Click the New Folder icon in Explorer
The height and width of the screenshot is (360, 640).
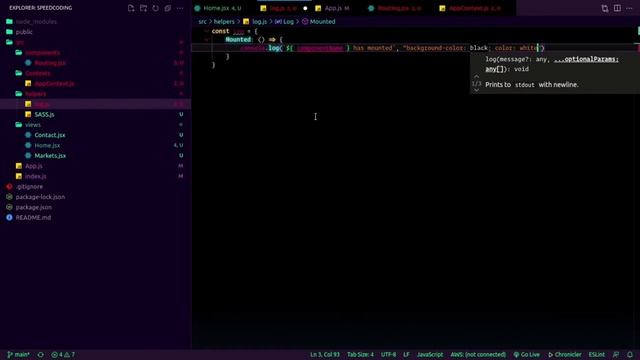[x=143, y=8]
